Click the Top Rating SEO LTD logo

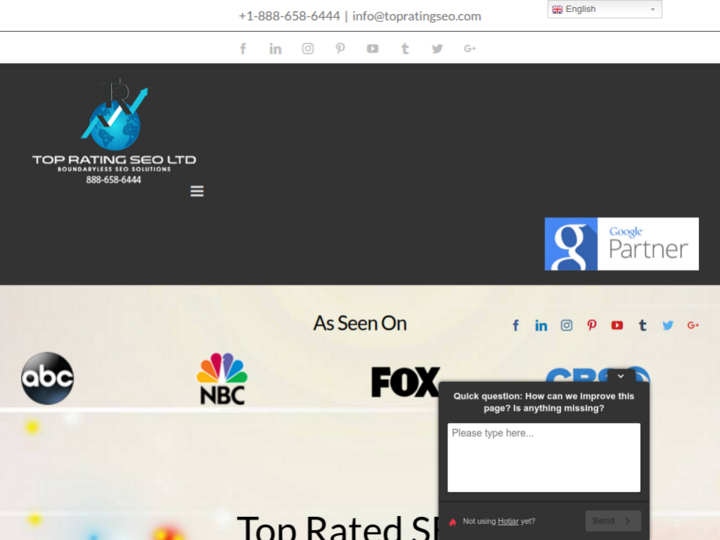coord(114,132)
